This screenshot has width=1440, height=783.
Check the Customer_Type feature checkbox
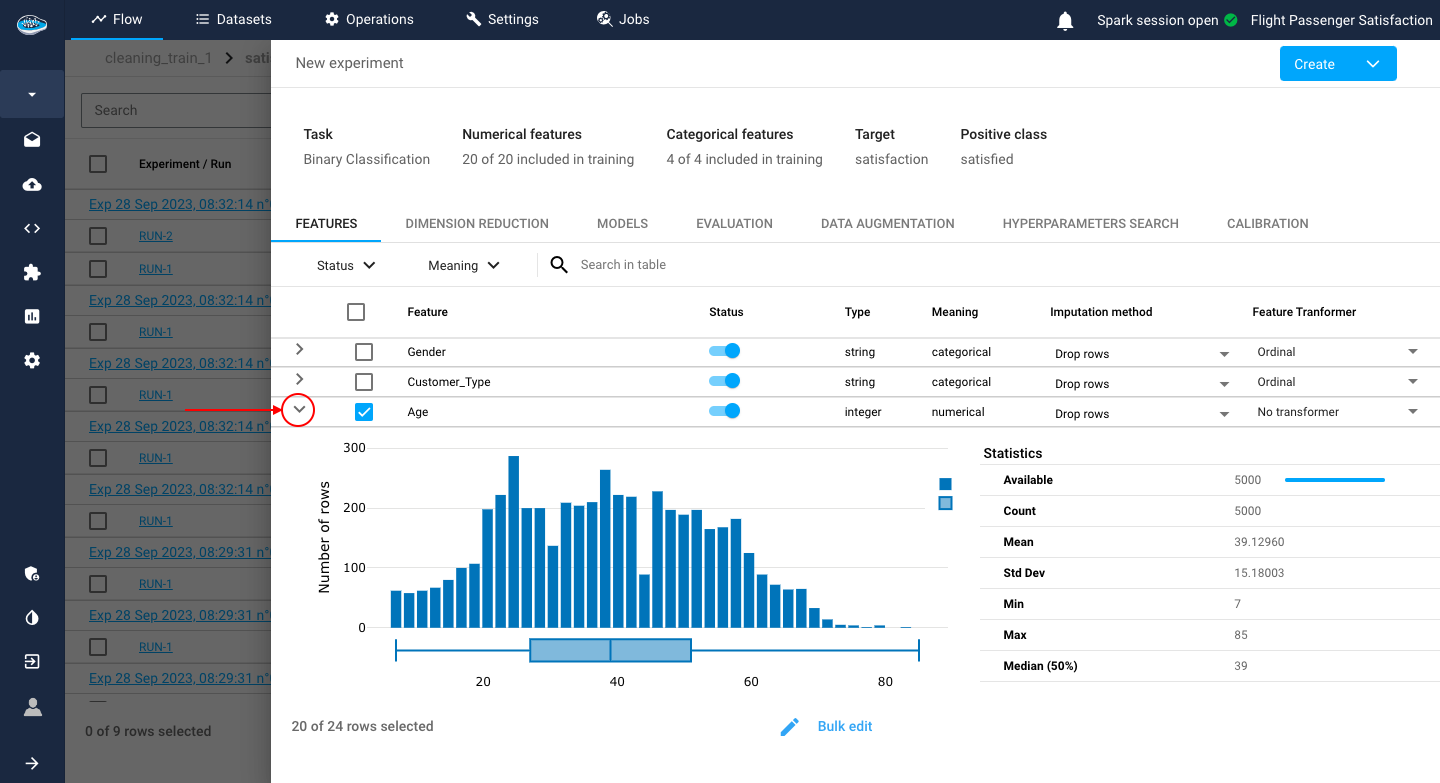[364, 382]
